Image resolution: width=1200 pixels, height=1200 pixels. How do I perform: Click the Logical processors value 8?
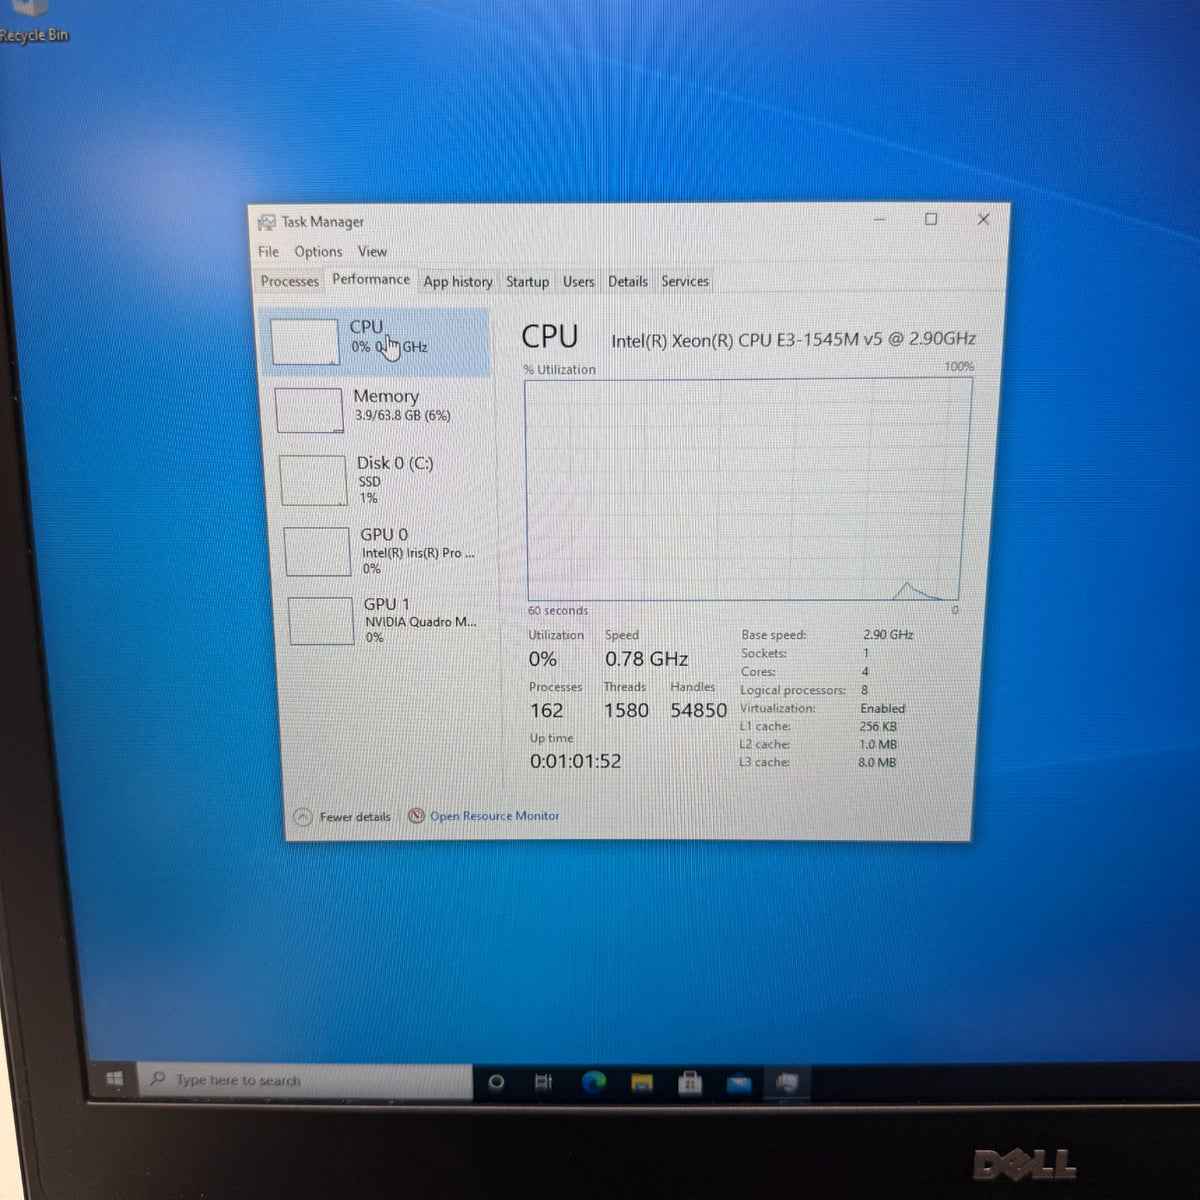[x=864, y=690]
